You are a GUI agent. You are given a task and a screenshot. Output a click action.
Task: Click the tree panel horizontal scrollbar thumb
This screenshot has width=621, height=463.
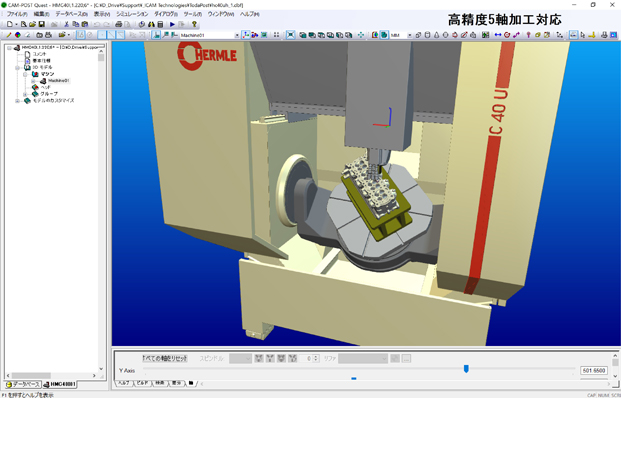pyautogui.click(x=31, y=375)
